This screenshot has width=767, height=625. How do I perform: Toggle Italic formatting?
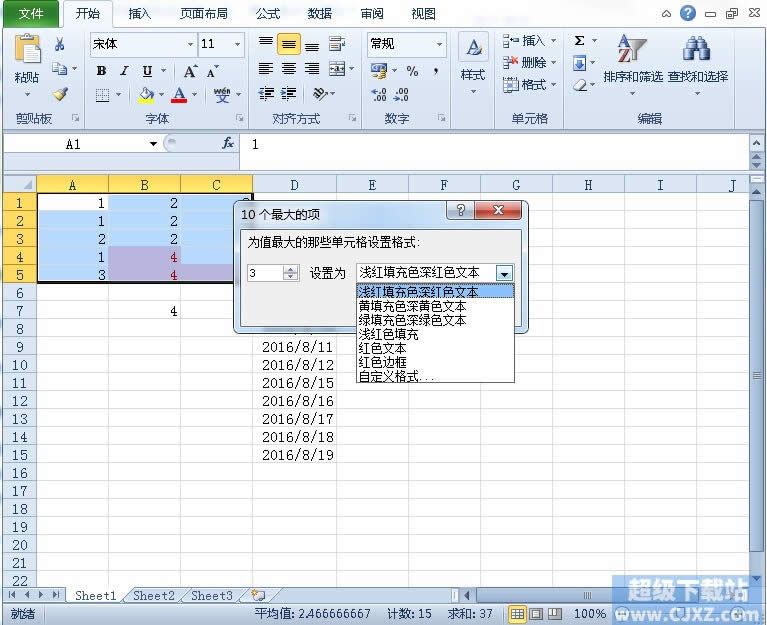pyautogui.click(x=124, y=71)
